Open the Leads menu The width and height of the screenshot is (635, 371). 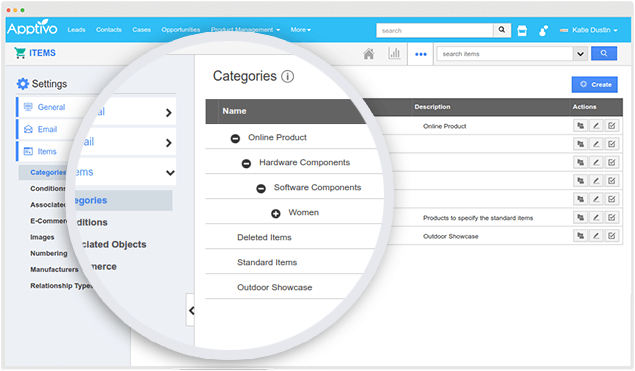77,30
